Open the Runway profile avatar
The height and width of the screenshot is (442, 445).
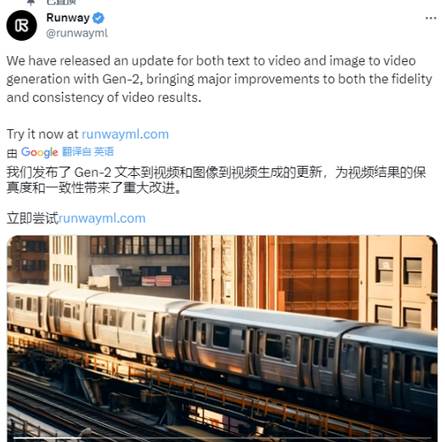pyautogui.click(x=22, y=26)
